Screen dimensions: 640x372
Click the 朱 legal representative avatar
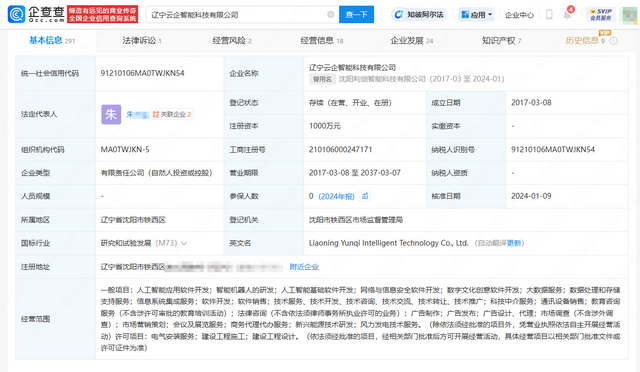coord(111,114)
